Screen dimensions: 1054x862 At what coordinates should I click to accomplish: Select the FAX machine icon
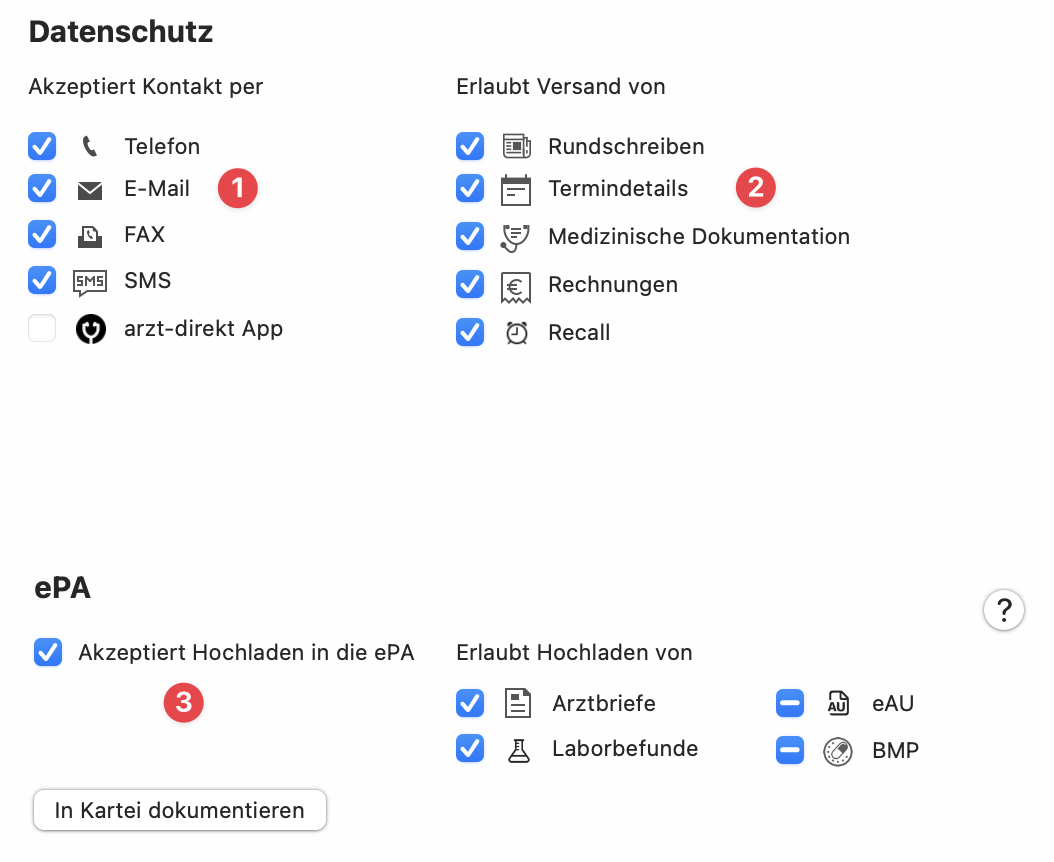point(89,234)
